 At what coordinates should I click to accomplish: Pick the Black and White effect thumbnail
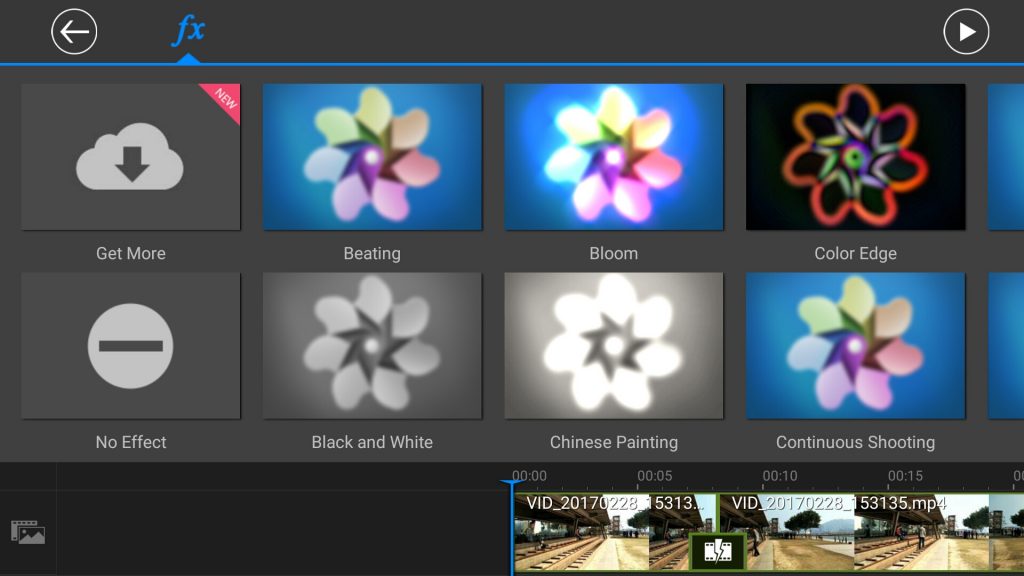point(372,346)
